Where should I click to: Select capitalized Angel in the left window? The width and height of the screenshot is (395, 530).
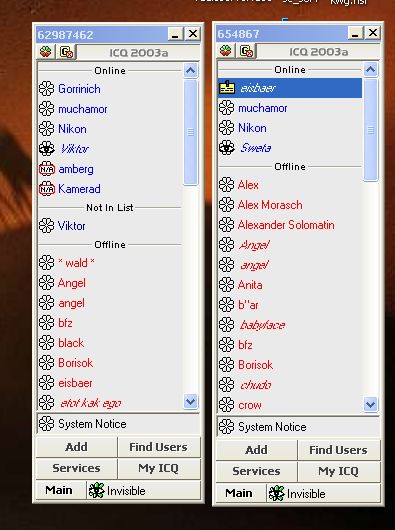[x=110, y=283]
